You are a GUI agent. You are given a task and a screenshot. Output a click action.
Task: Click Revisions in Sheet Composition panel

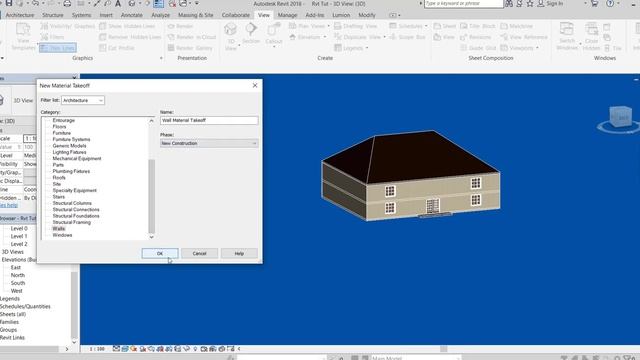[x=476, y=37]
